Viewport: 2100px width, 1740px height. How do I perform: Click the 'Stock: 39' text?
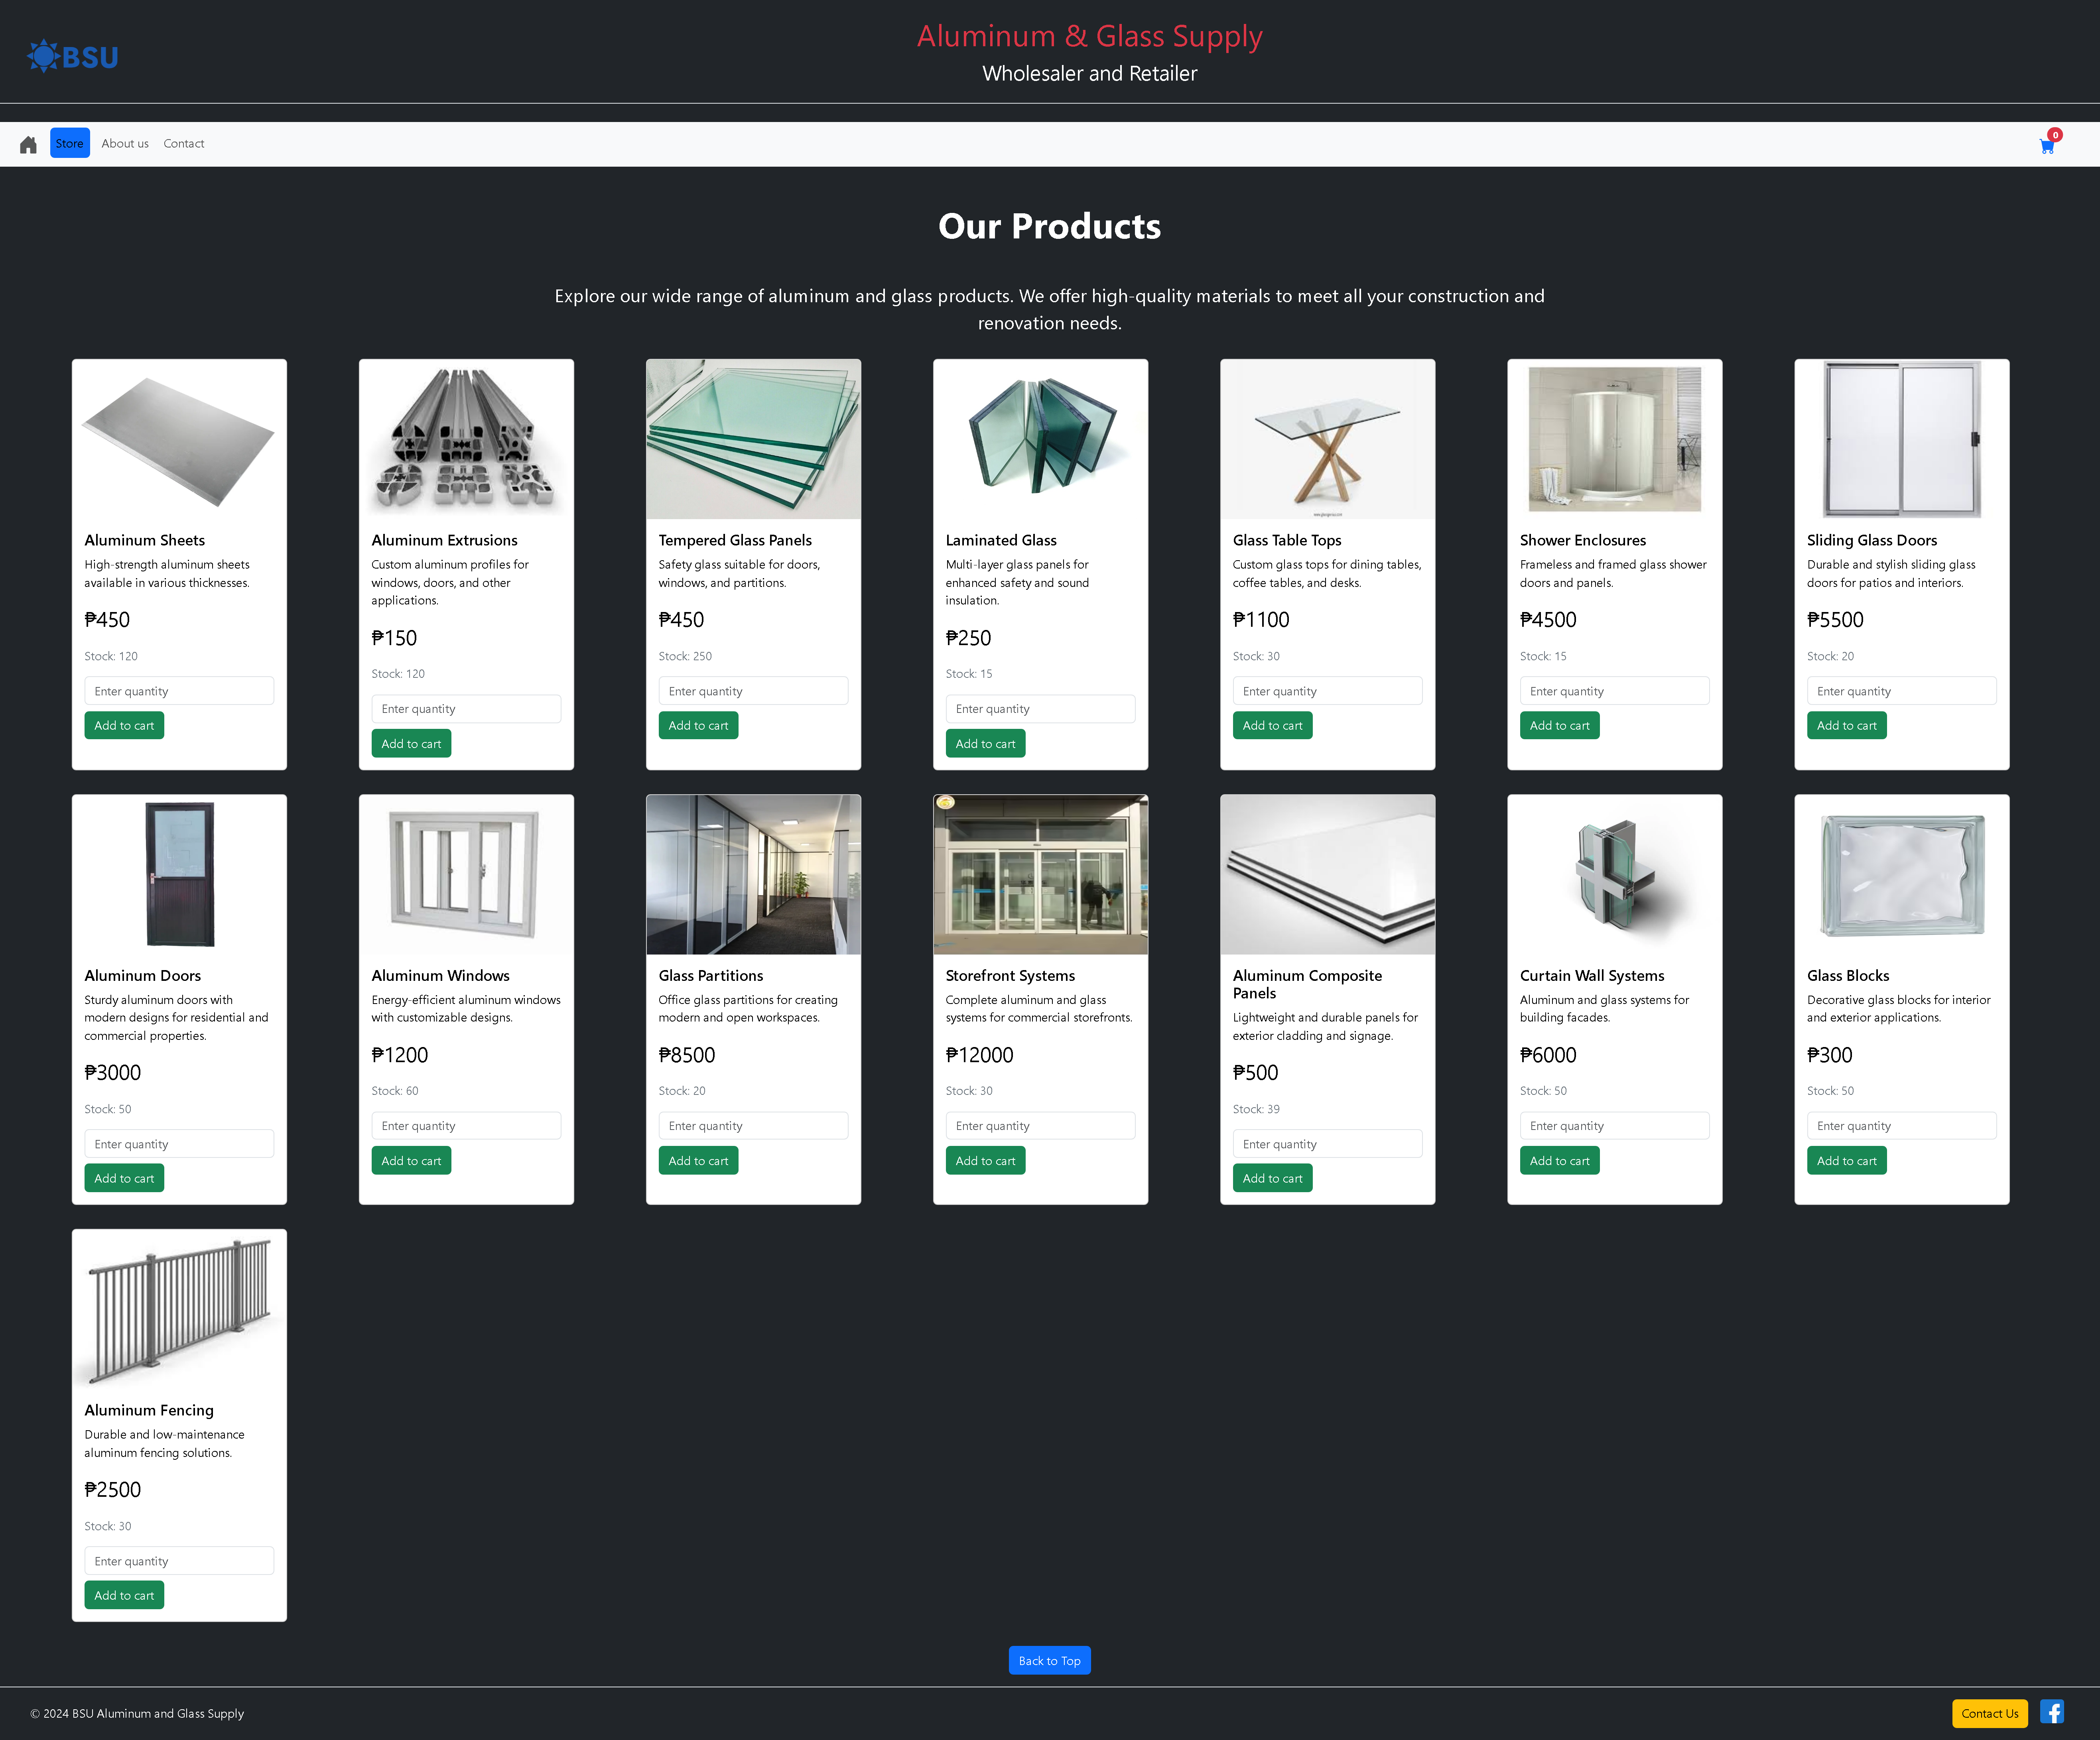coord(1256,1109)
